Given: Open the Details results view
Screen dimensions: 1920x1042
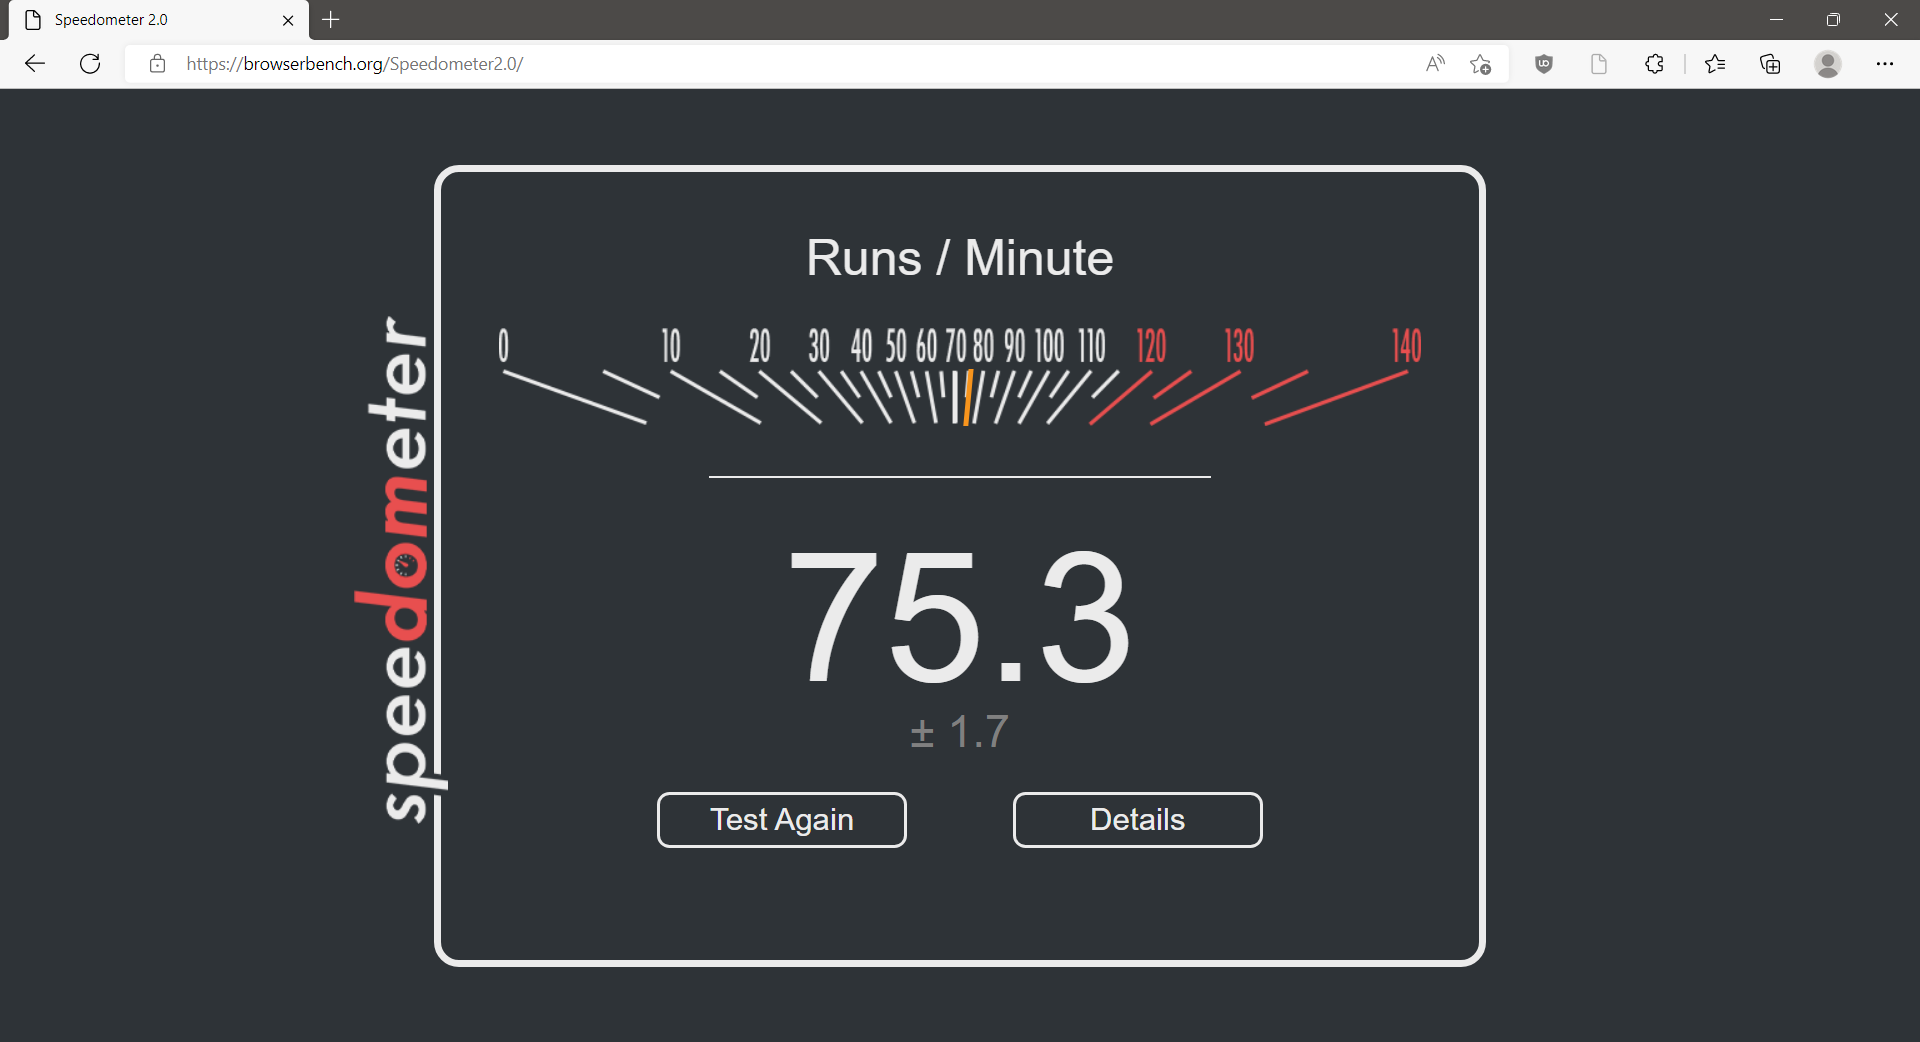Looking at the screenshot, I should pos(1138,820).
